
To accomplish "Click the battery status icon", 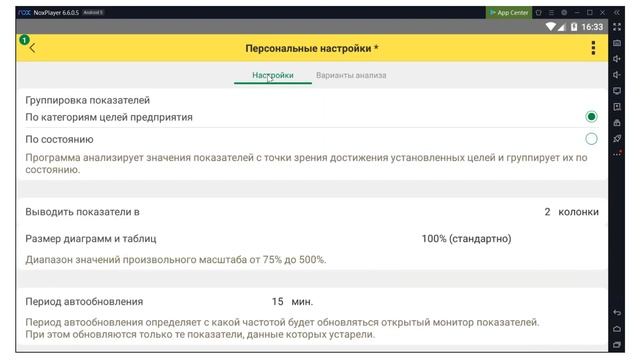I will coord(574,27).
